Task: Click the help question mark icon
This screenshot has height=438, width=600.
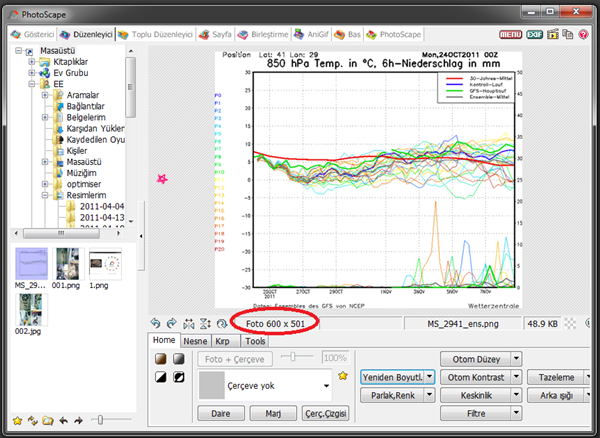Action: tap(583, 34)
